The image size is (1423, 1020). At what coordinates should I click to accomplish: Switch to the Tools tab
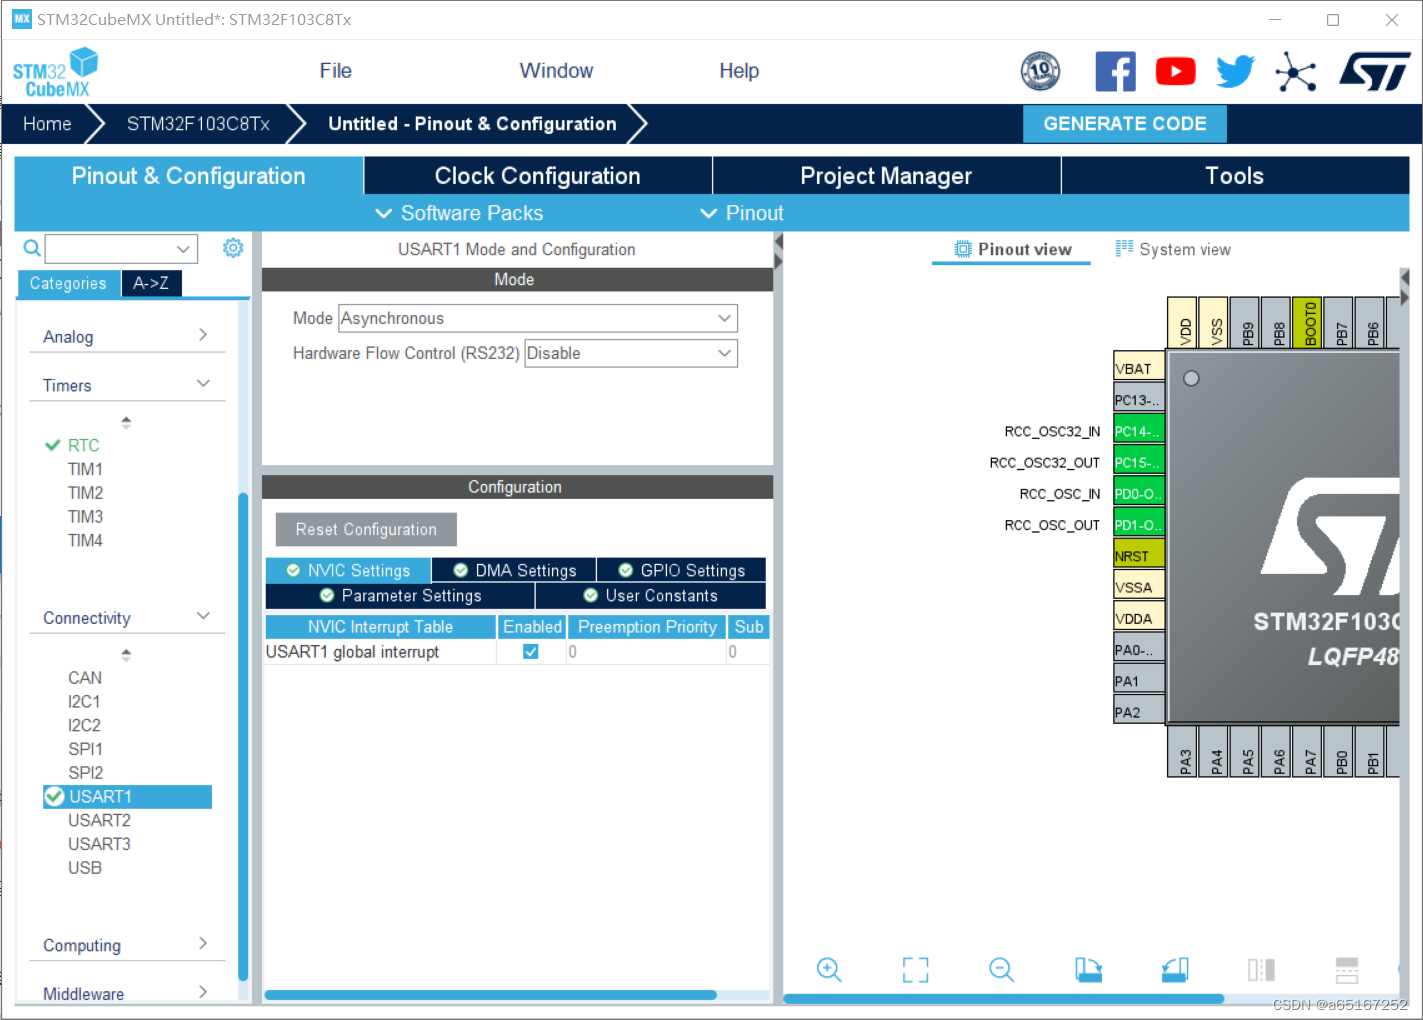coord(1235,175)
